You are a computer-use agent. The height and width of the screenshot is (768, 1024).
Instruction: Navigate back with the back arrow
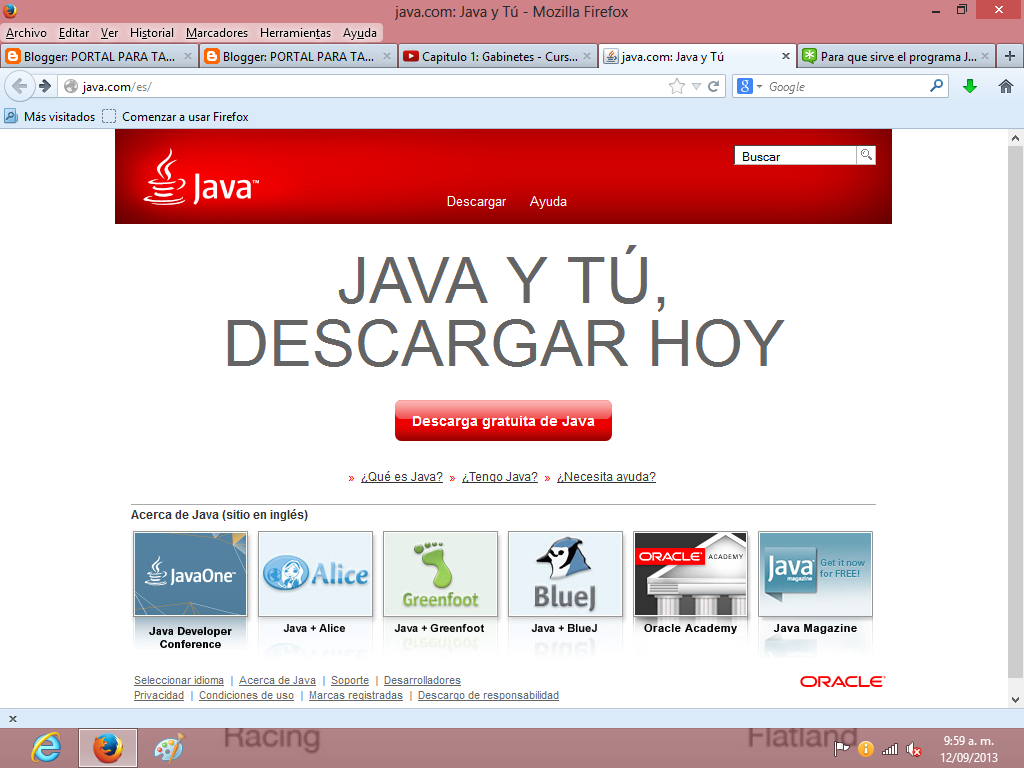pyautogui.click(x=18, y=86)
